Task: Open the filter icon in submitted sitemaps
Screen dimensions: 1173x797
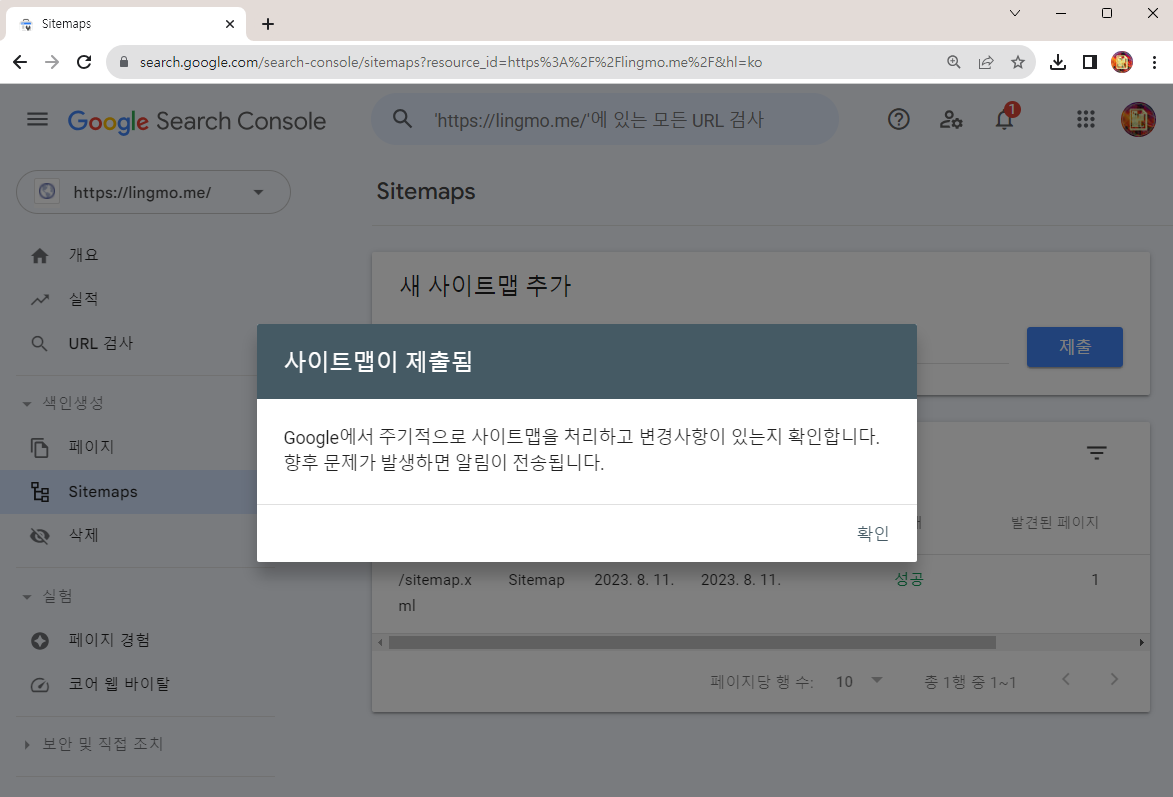Action: pos(1096,453)
